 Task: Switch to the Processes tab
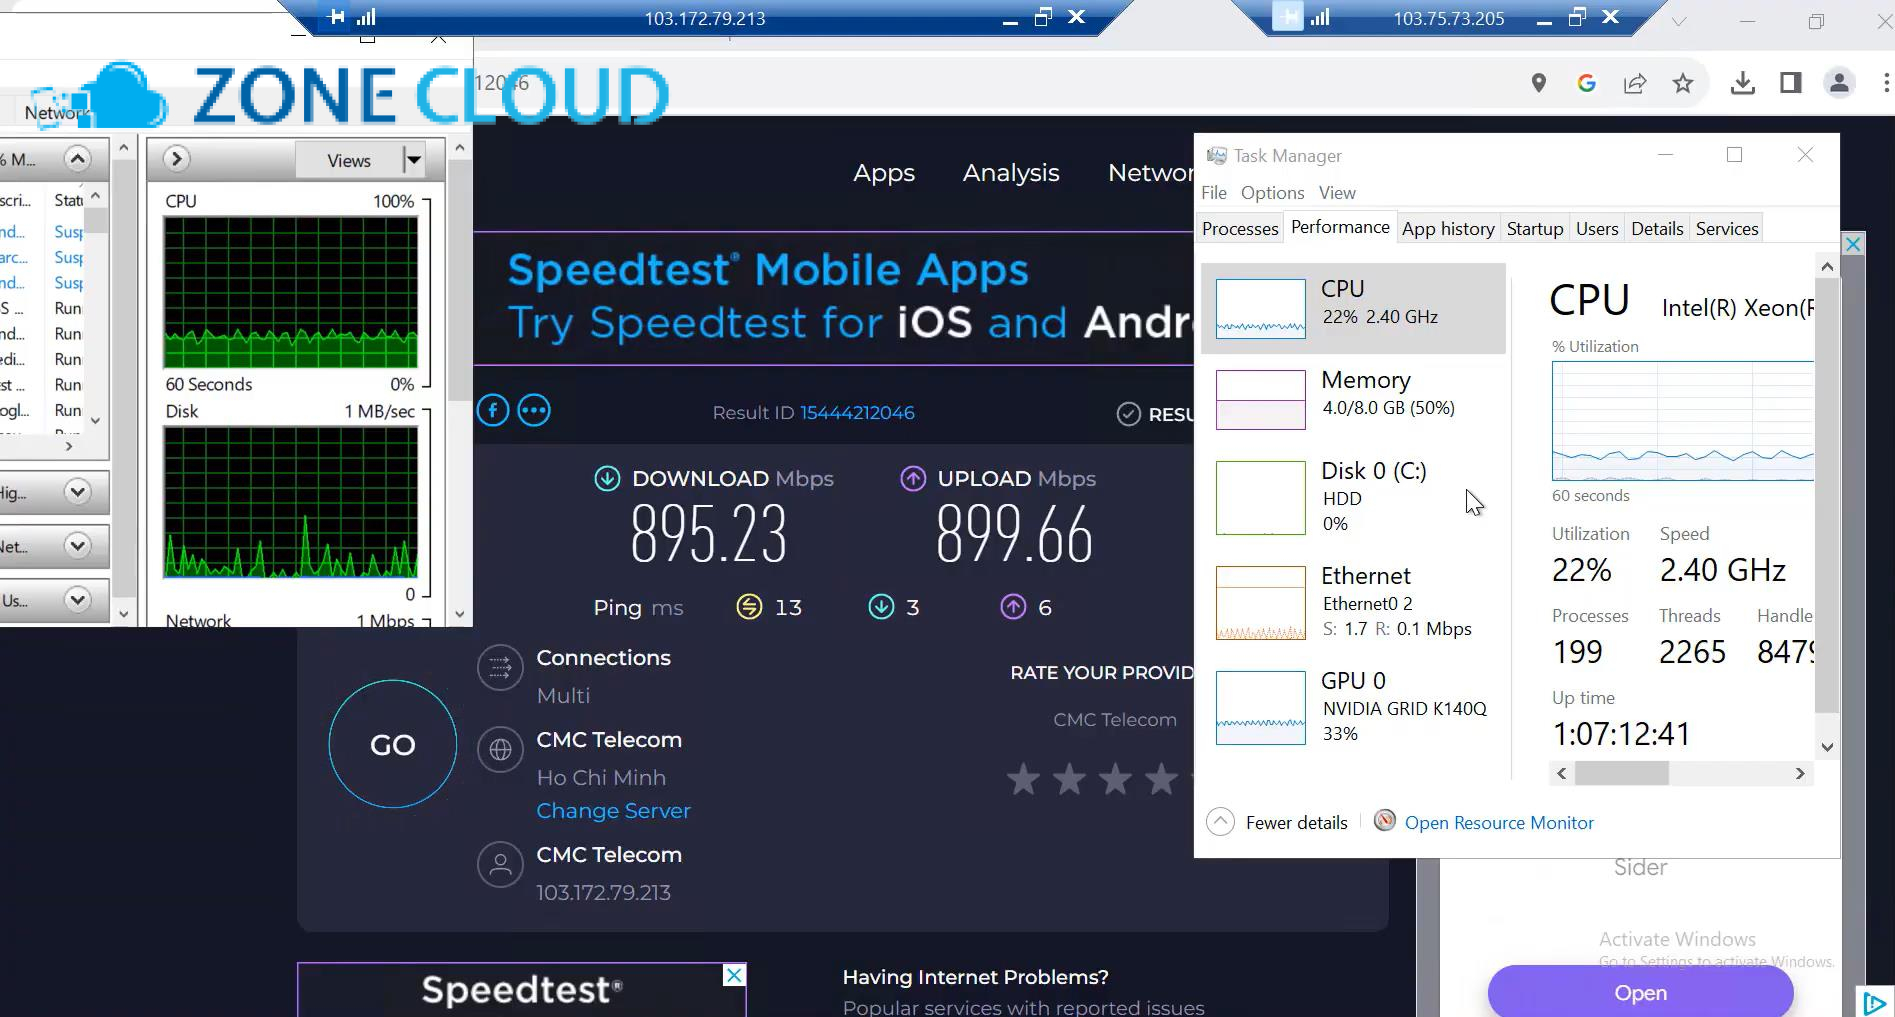(1240, 229)
